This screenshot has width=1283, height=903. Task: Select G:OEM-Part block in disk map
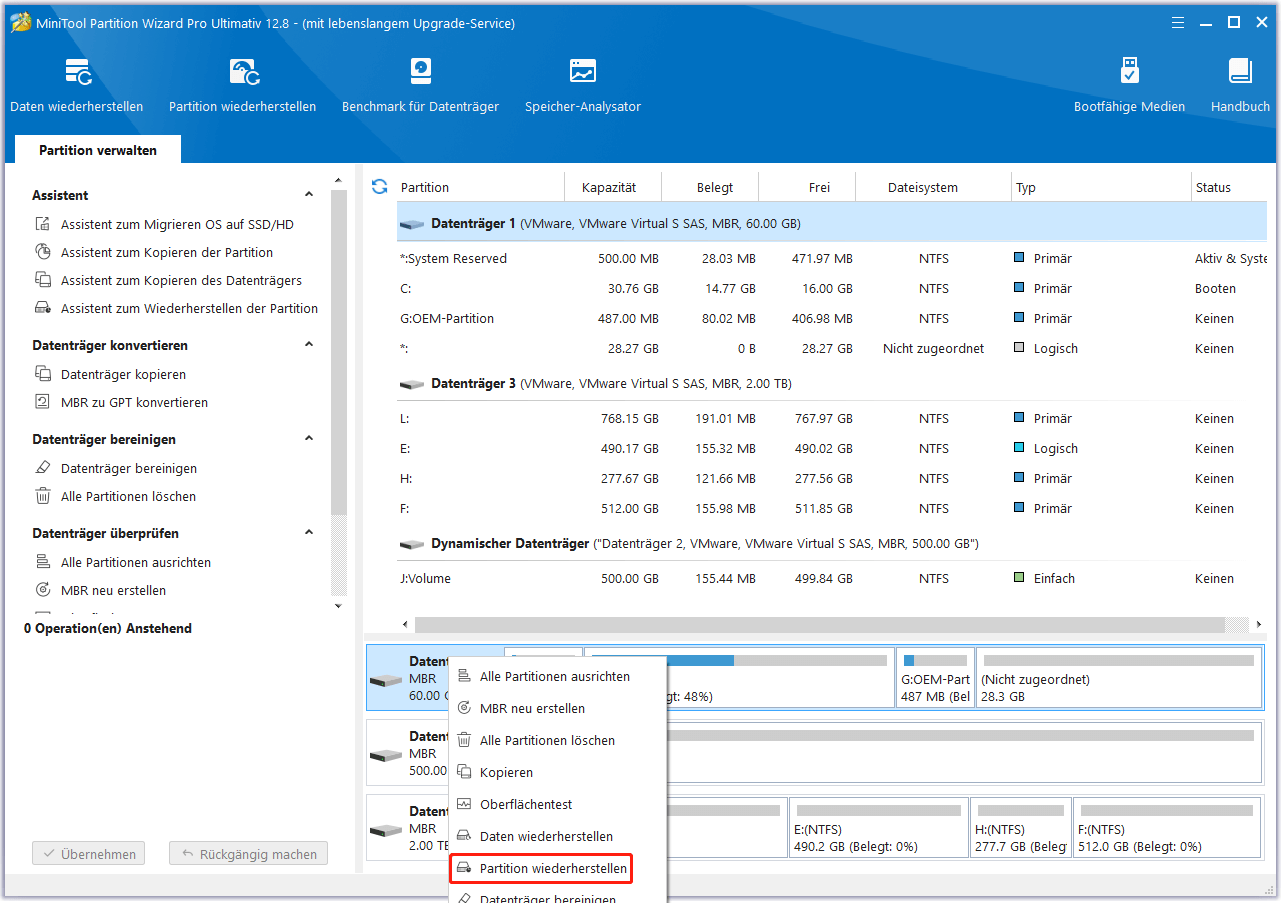(936, 677)
